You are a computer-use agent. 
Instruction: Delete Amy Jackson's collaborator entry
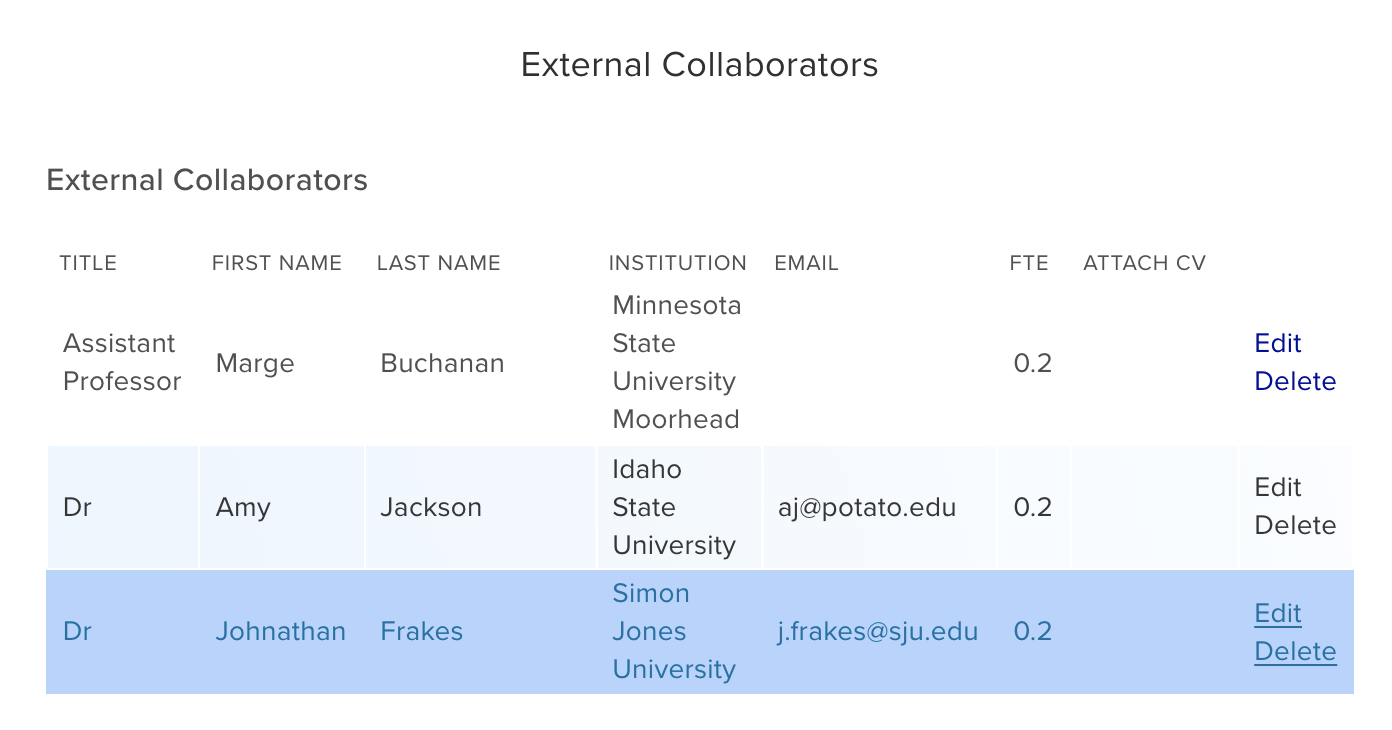tap(1295, 525)
